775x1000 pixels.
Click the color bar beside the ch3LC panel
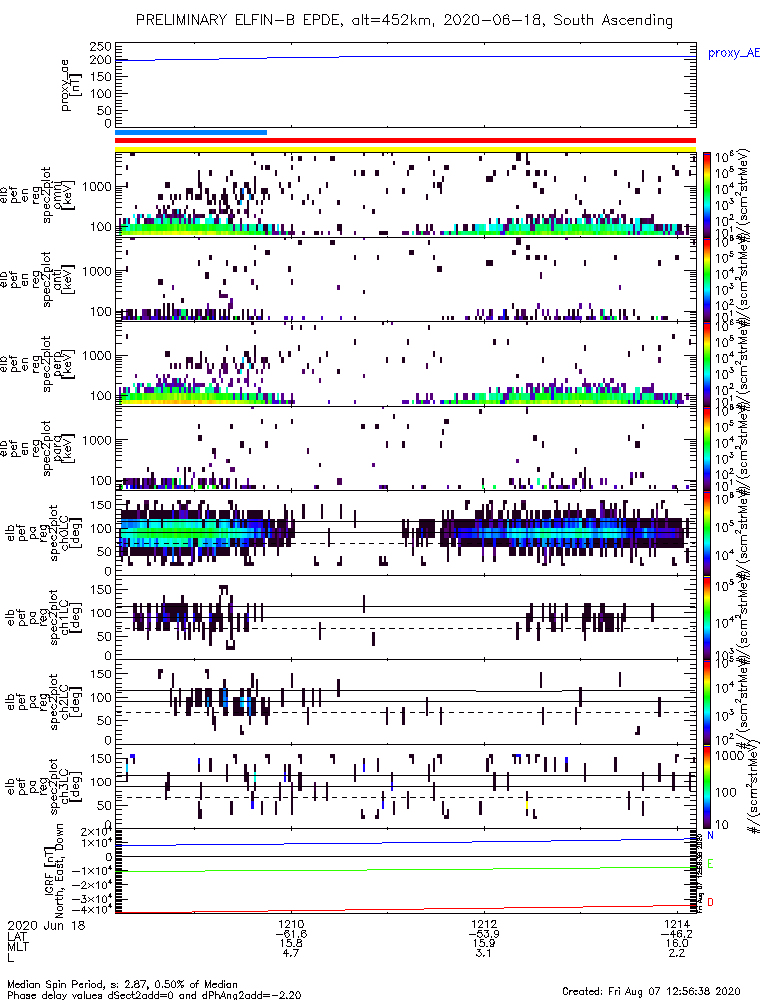[707, 786]
